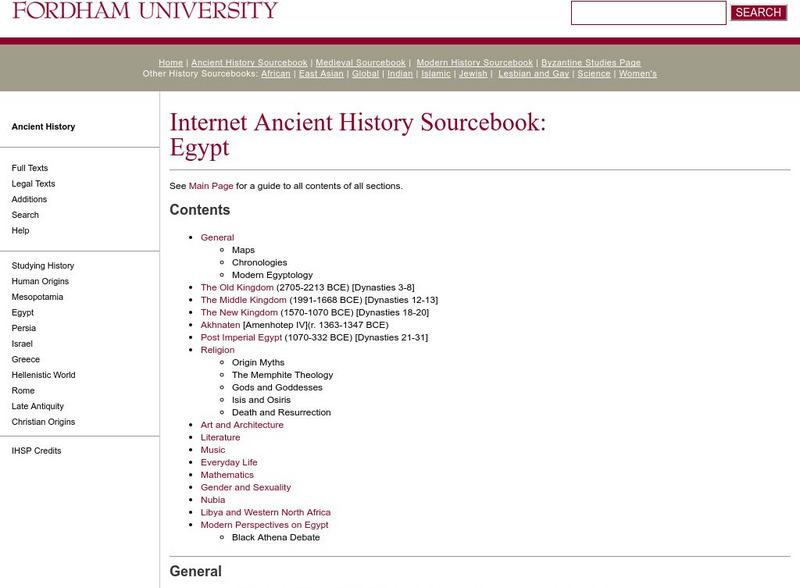Viewport: 800px width, 588px height.
Task: Open Full Texts in sidebar
Action: click(30, 168)
